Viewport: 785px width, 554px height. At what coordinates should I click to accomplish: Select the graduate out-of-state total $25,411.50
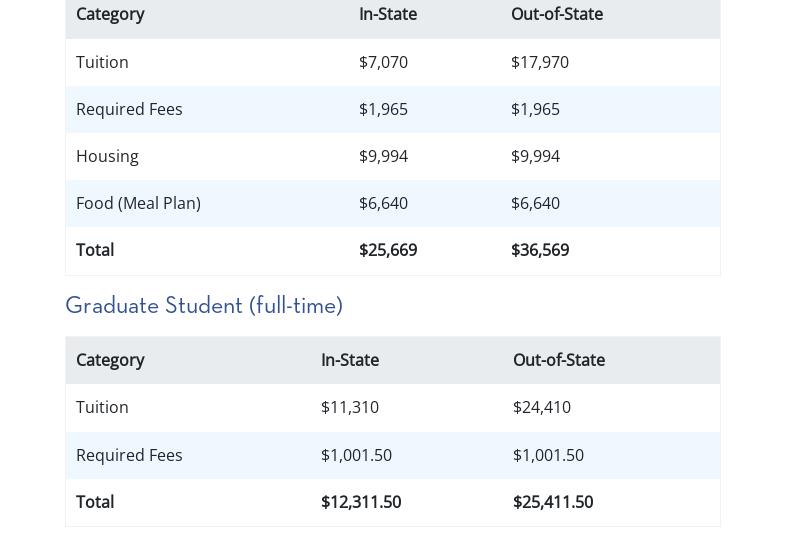(553, 502)
